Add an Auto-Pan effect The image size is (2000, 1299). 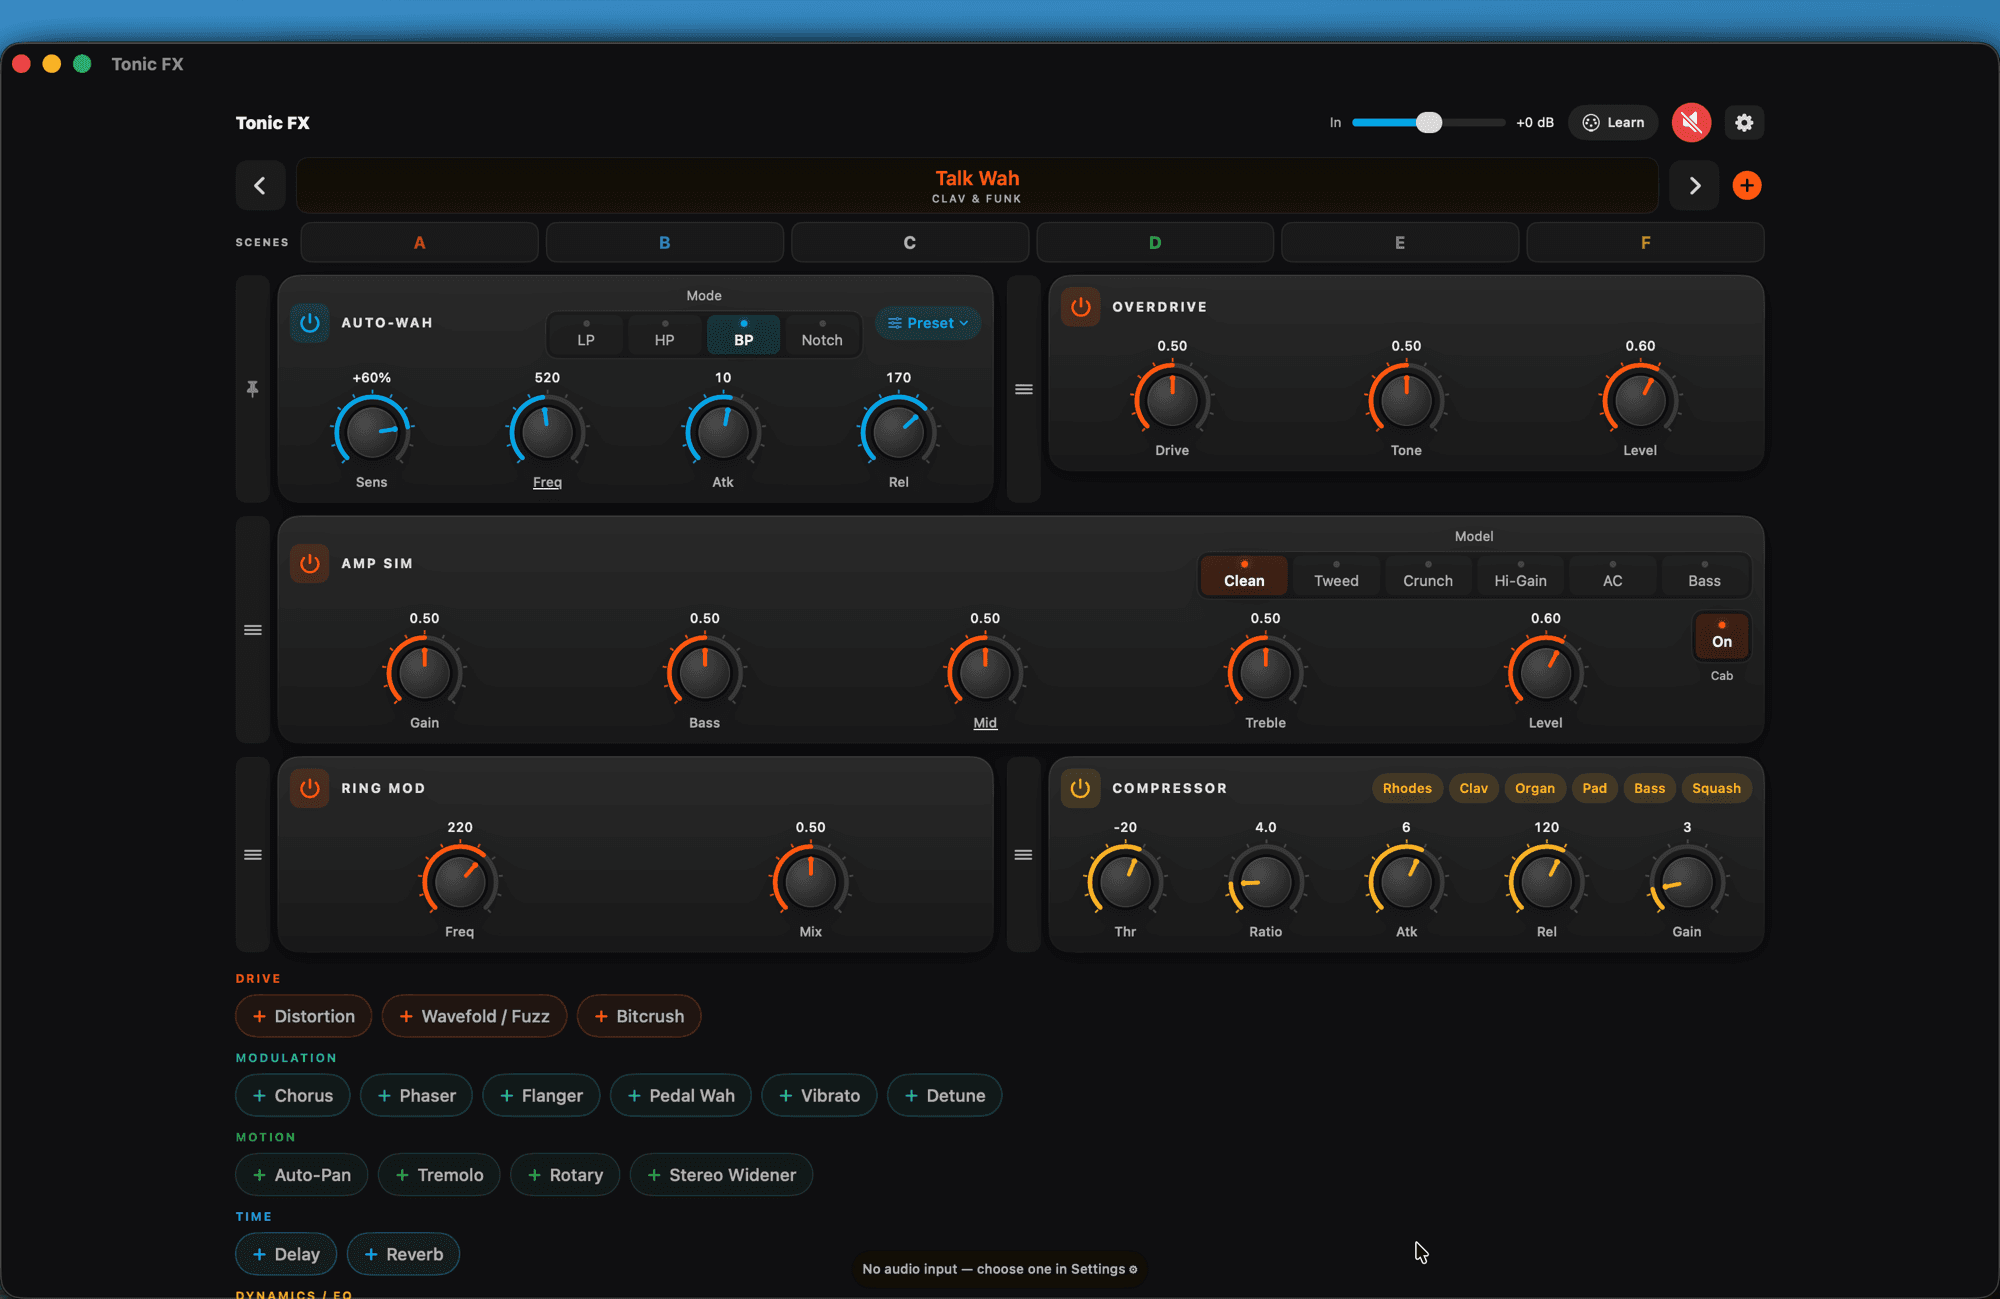click(302, 1175)
